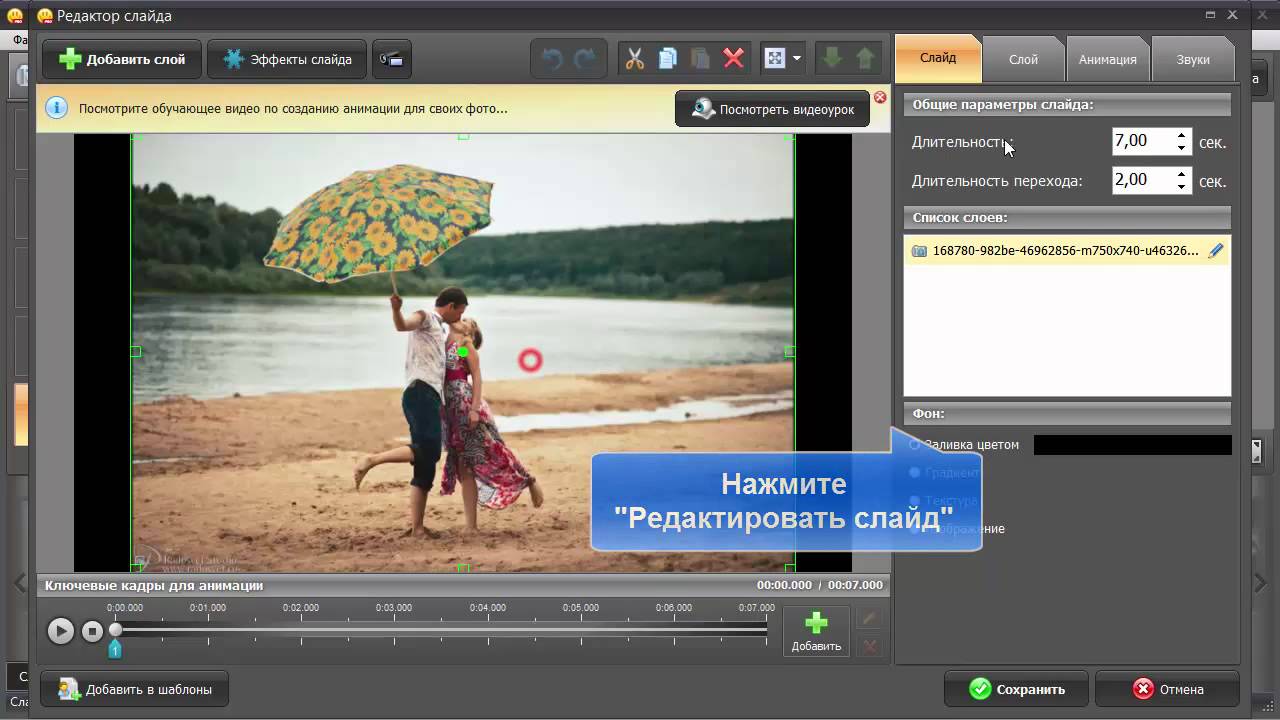Open the black background color swatch

[x=1132, y=445]
